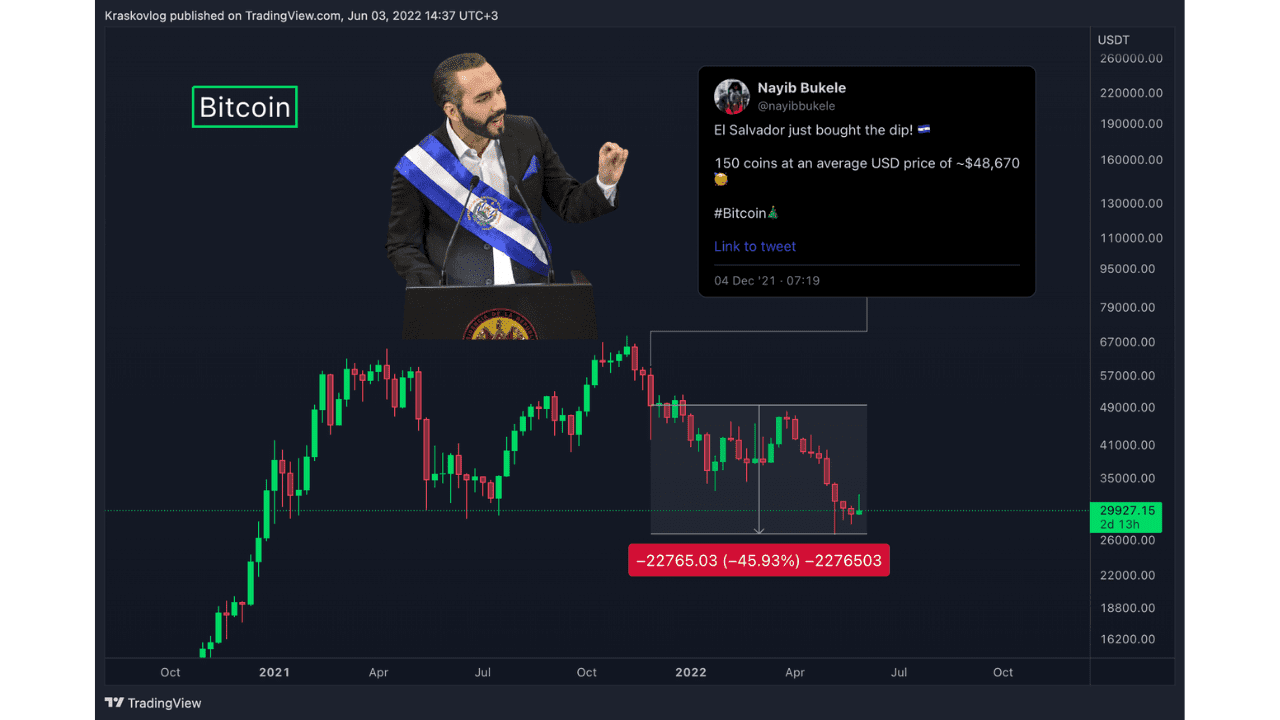This screenshot has width=1280, height=720.
Task: Click the 2021 label on time axis
Action: coord(273,672)
